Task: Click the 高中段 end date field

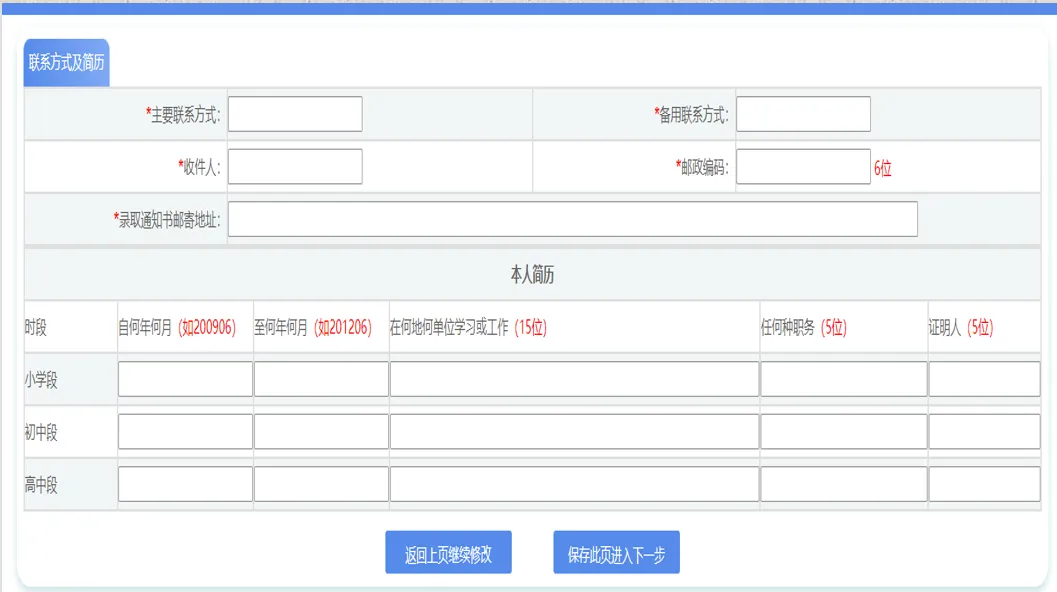Action: tap(321, 483)
